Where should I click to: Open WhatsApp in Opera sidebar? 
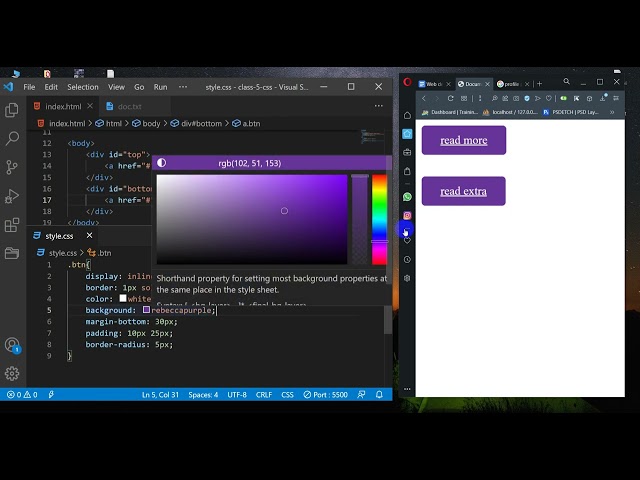tap(407, 197)
